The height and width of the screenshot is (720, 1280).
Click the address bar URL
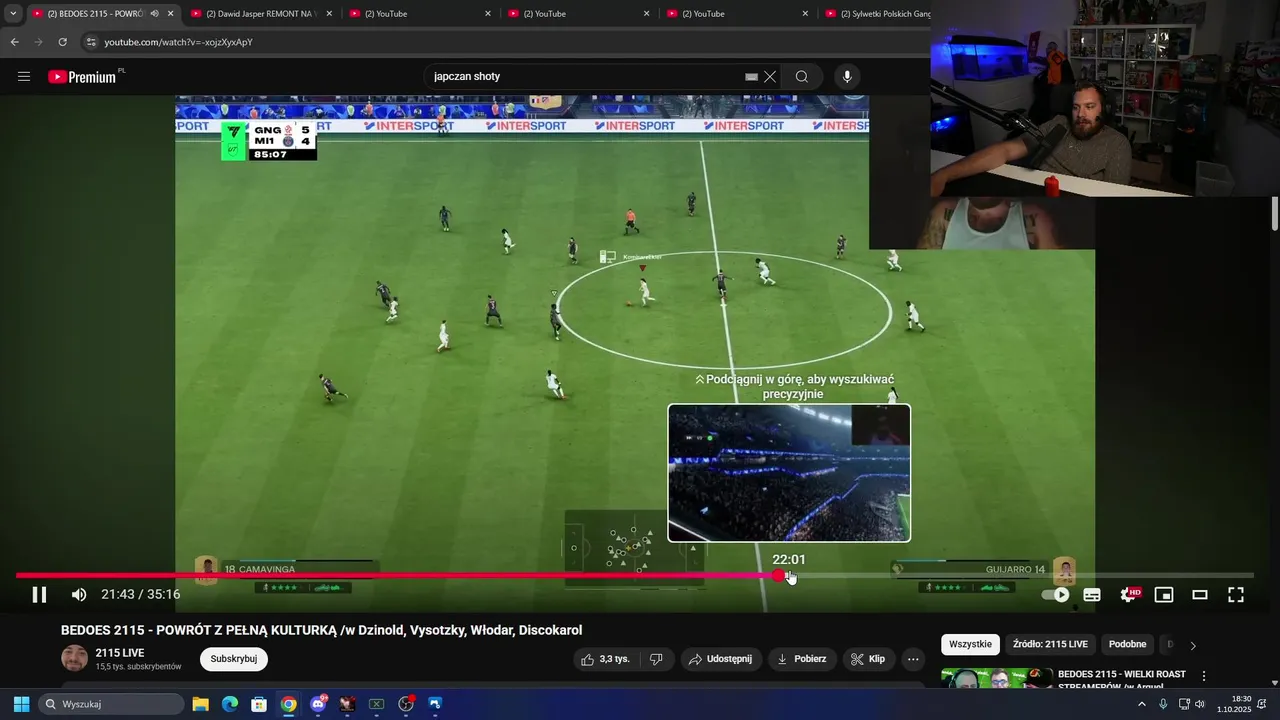(x=178, y=42)
